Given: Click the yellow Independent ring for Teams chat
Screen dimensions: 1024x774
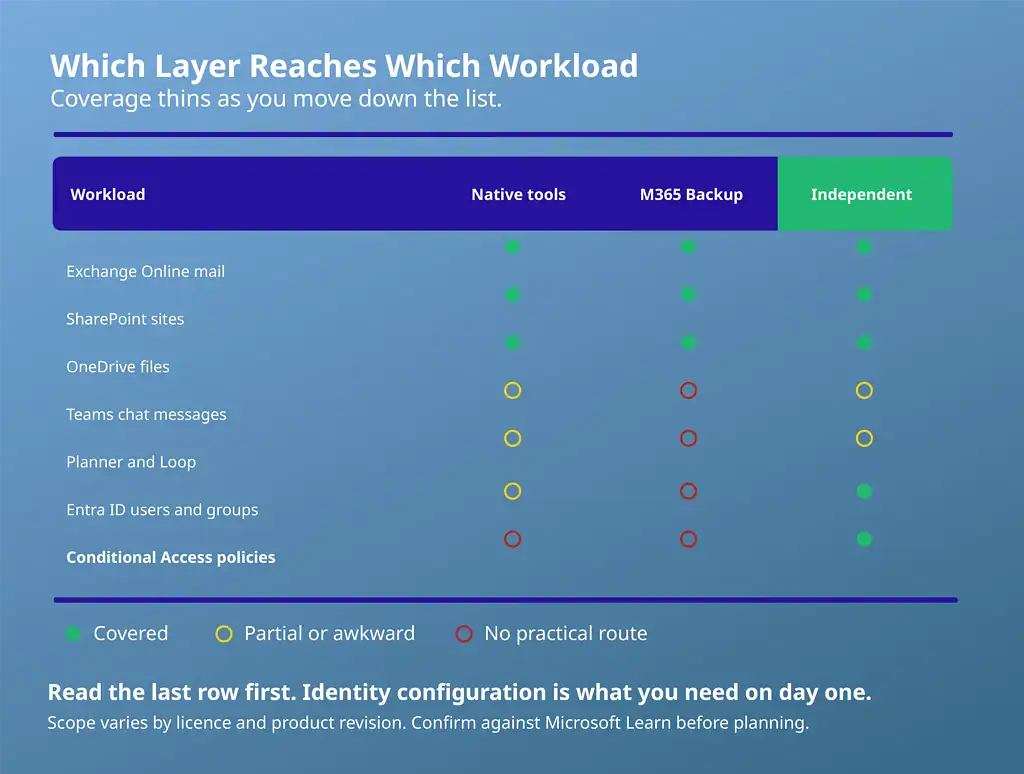Looking at the screenshot, I should tap(864, 391).
